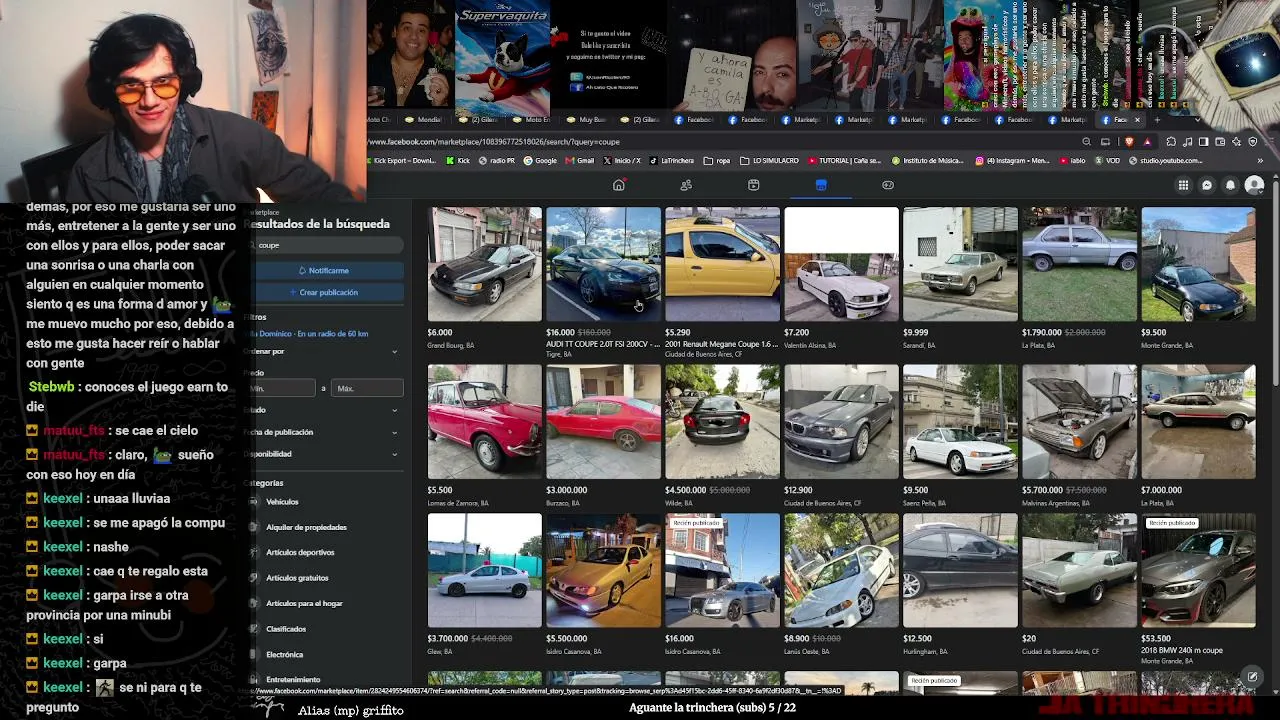The width and height of the screenshot is (1280, 720).
Task: Open Facebook Reels icon in top navigation
Action: (x=754, y=185)
